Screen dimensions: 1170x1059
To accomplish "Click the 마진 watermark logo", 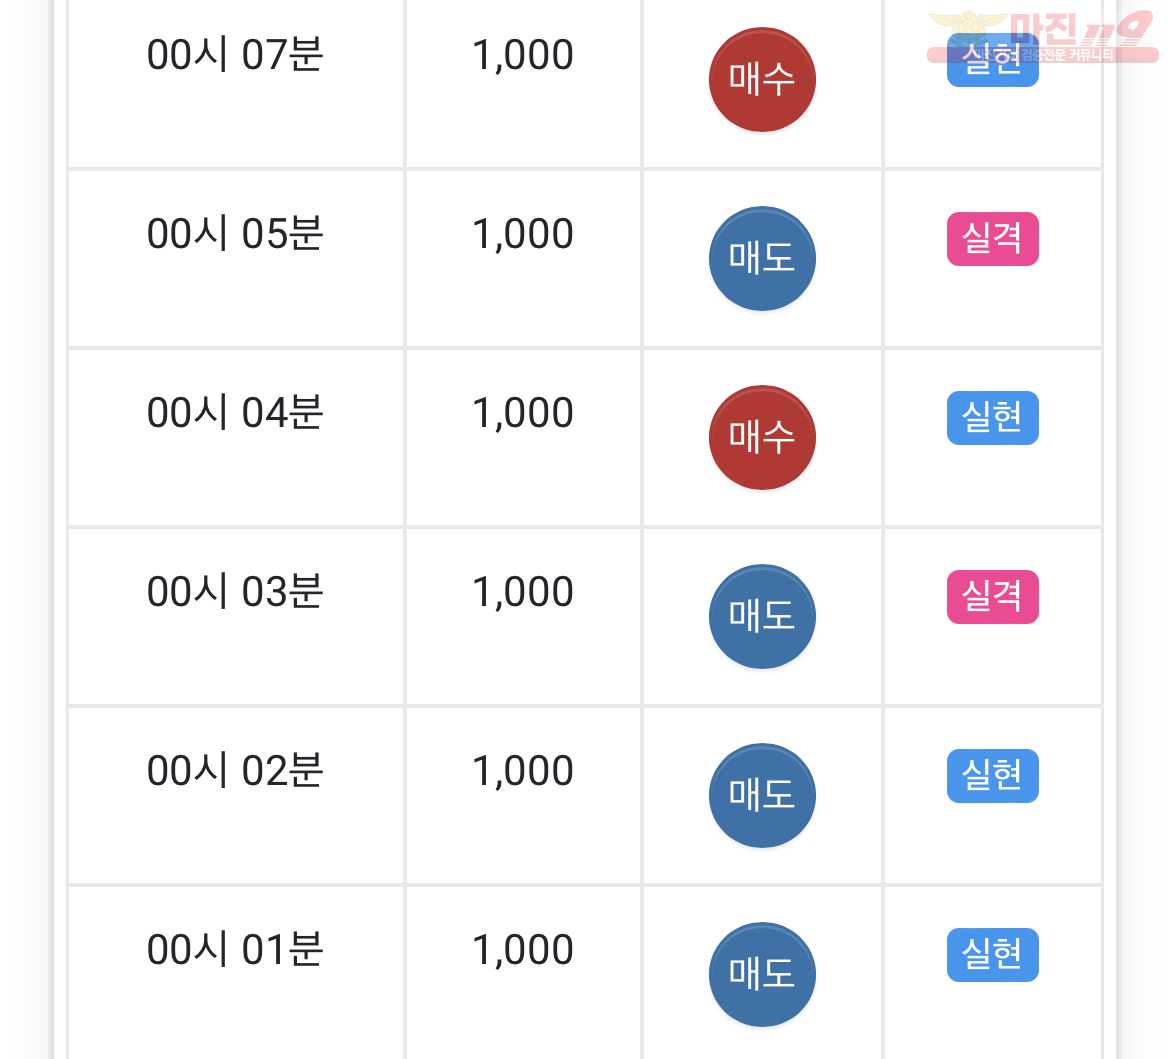I will [1042, 36].
